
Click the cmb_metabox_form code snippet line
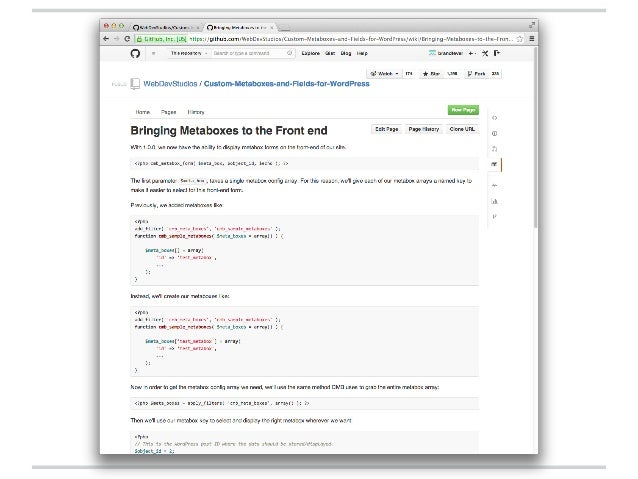211,163
